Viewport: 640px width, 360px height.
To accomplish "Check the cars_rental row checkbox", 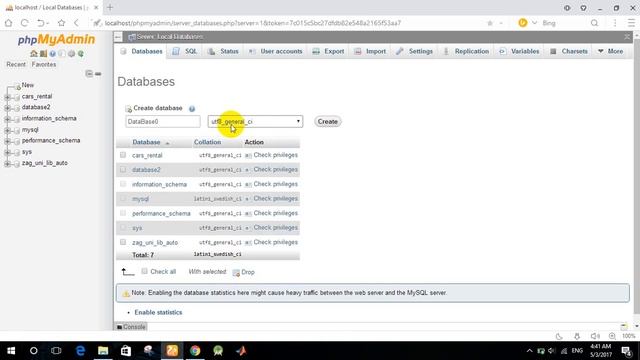I will (x=123, y=155).
